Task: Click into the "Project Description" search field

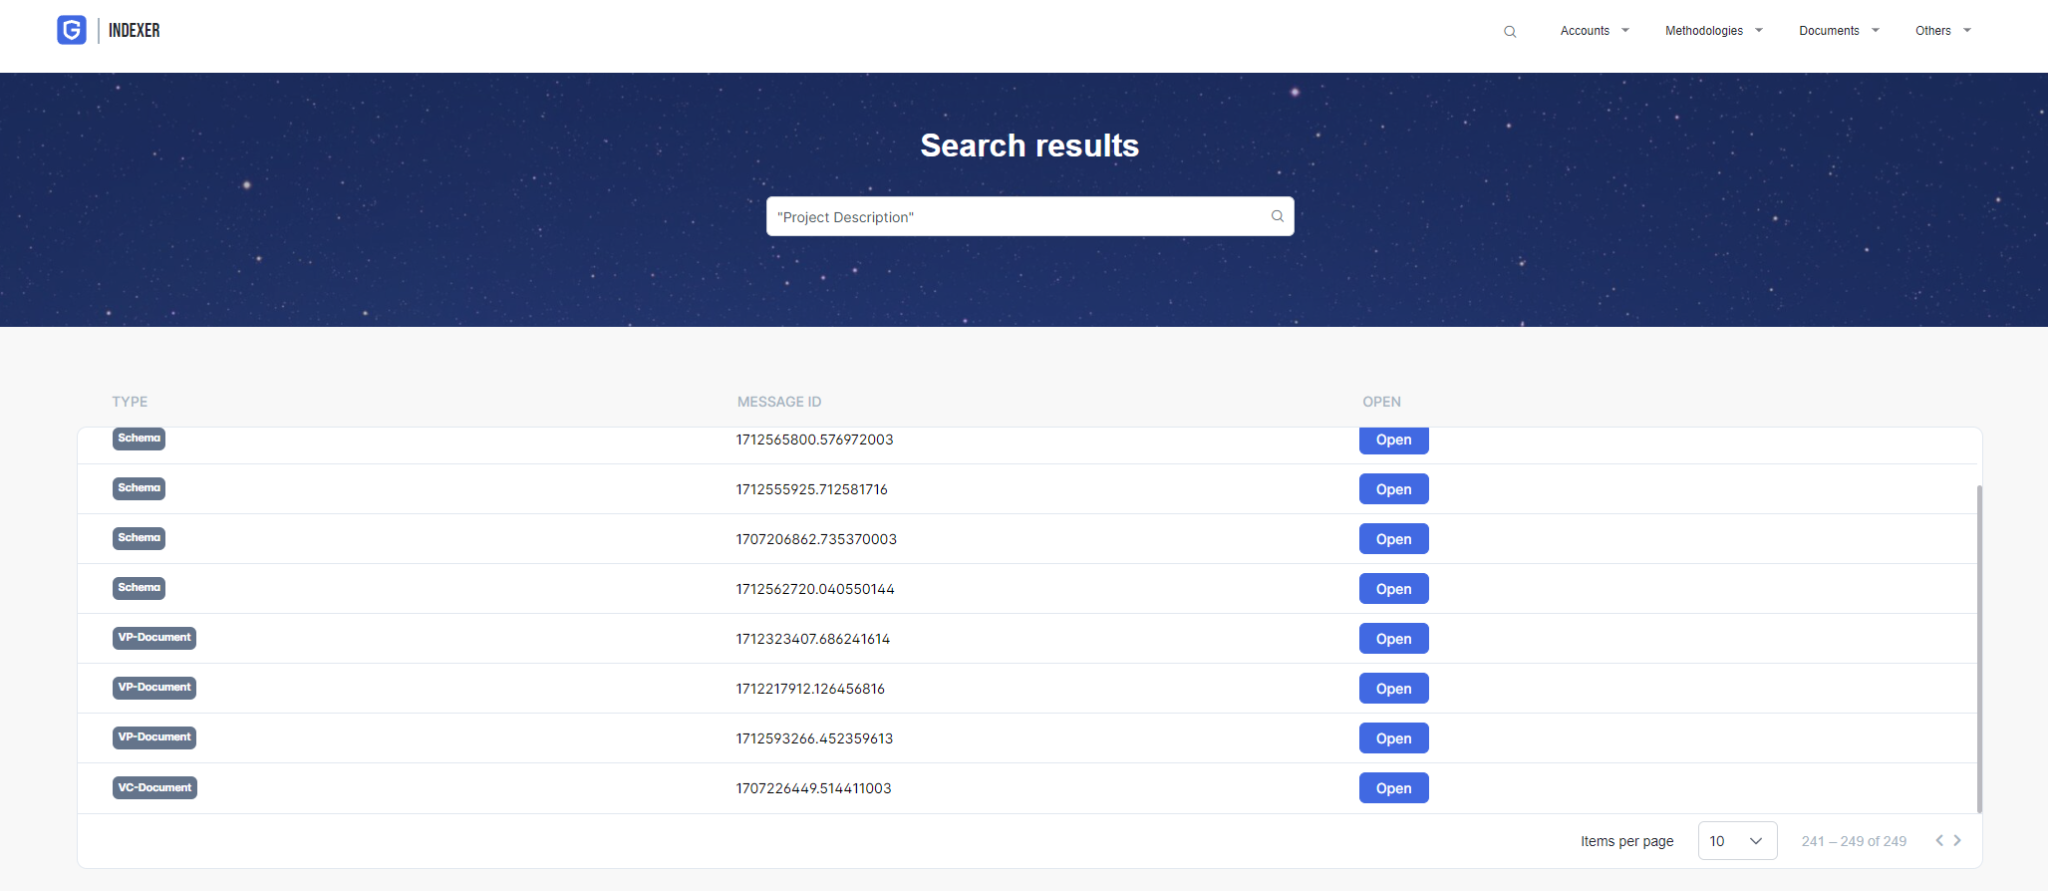Action: point(1029,216)
